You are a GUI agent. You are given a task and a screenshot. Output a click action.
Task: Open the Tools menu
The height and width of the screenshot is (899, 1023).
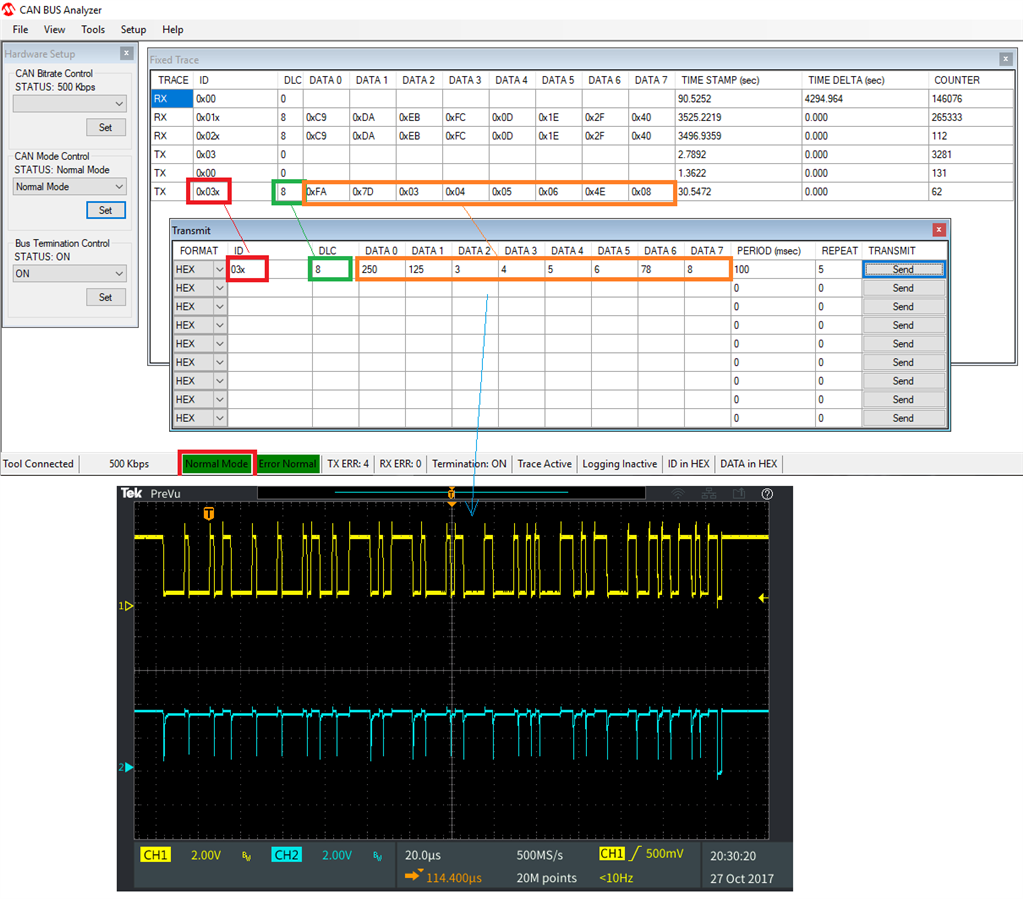click(93, 30)
